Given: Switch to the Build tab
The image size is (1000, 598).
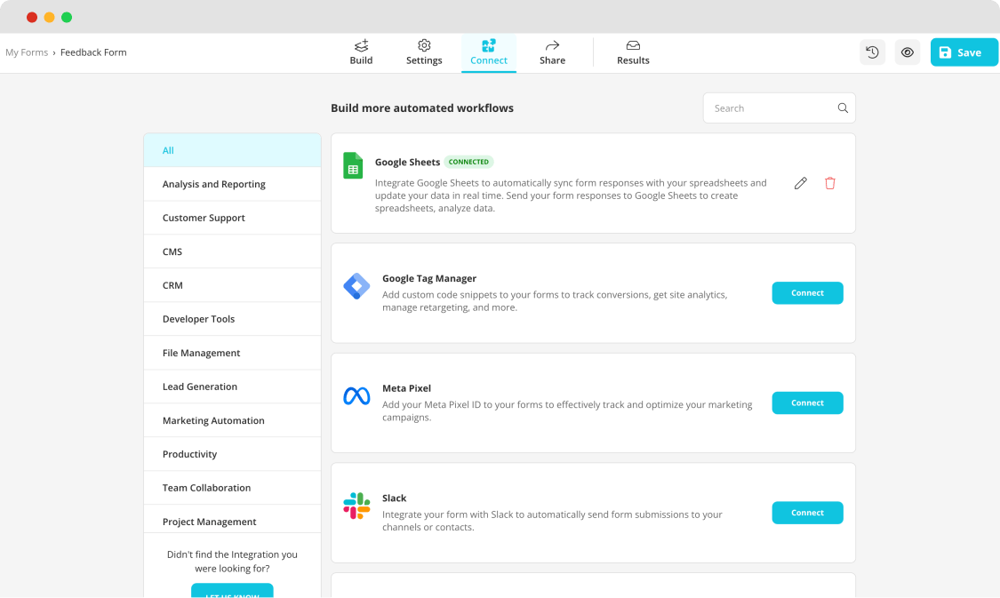Looking at the screenshot, I should 361,52.
